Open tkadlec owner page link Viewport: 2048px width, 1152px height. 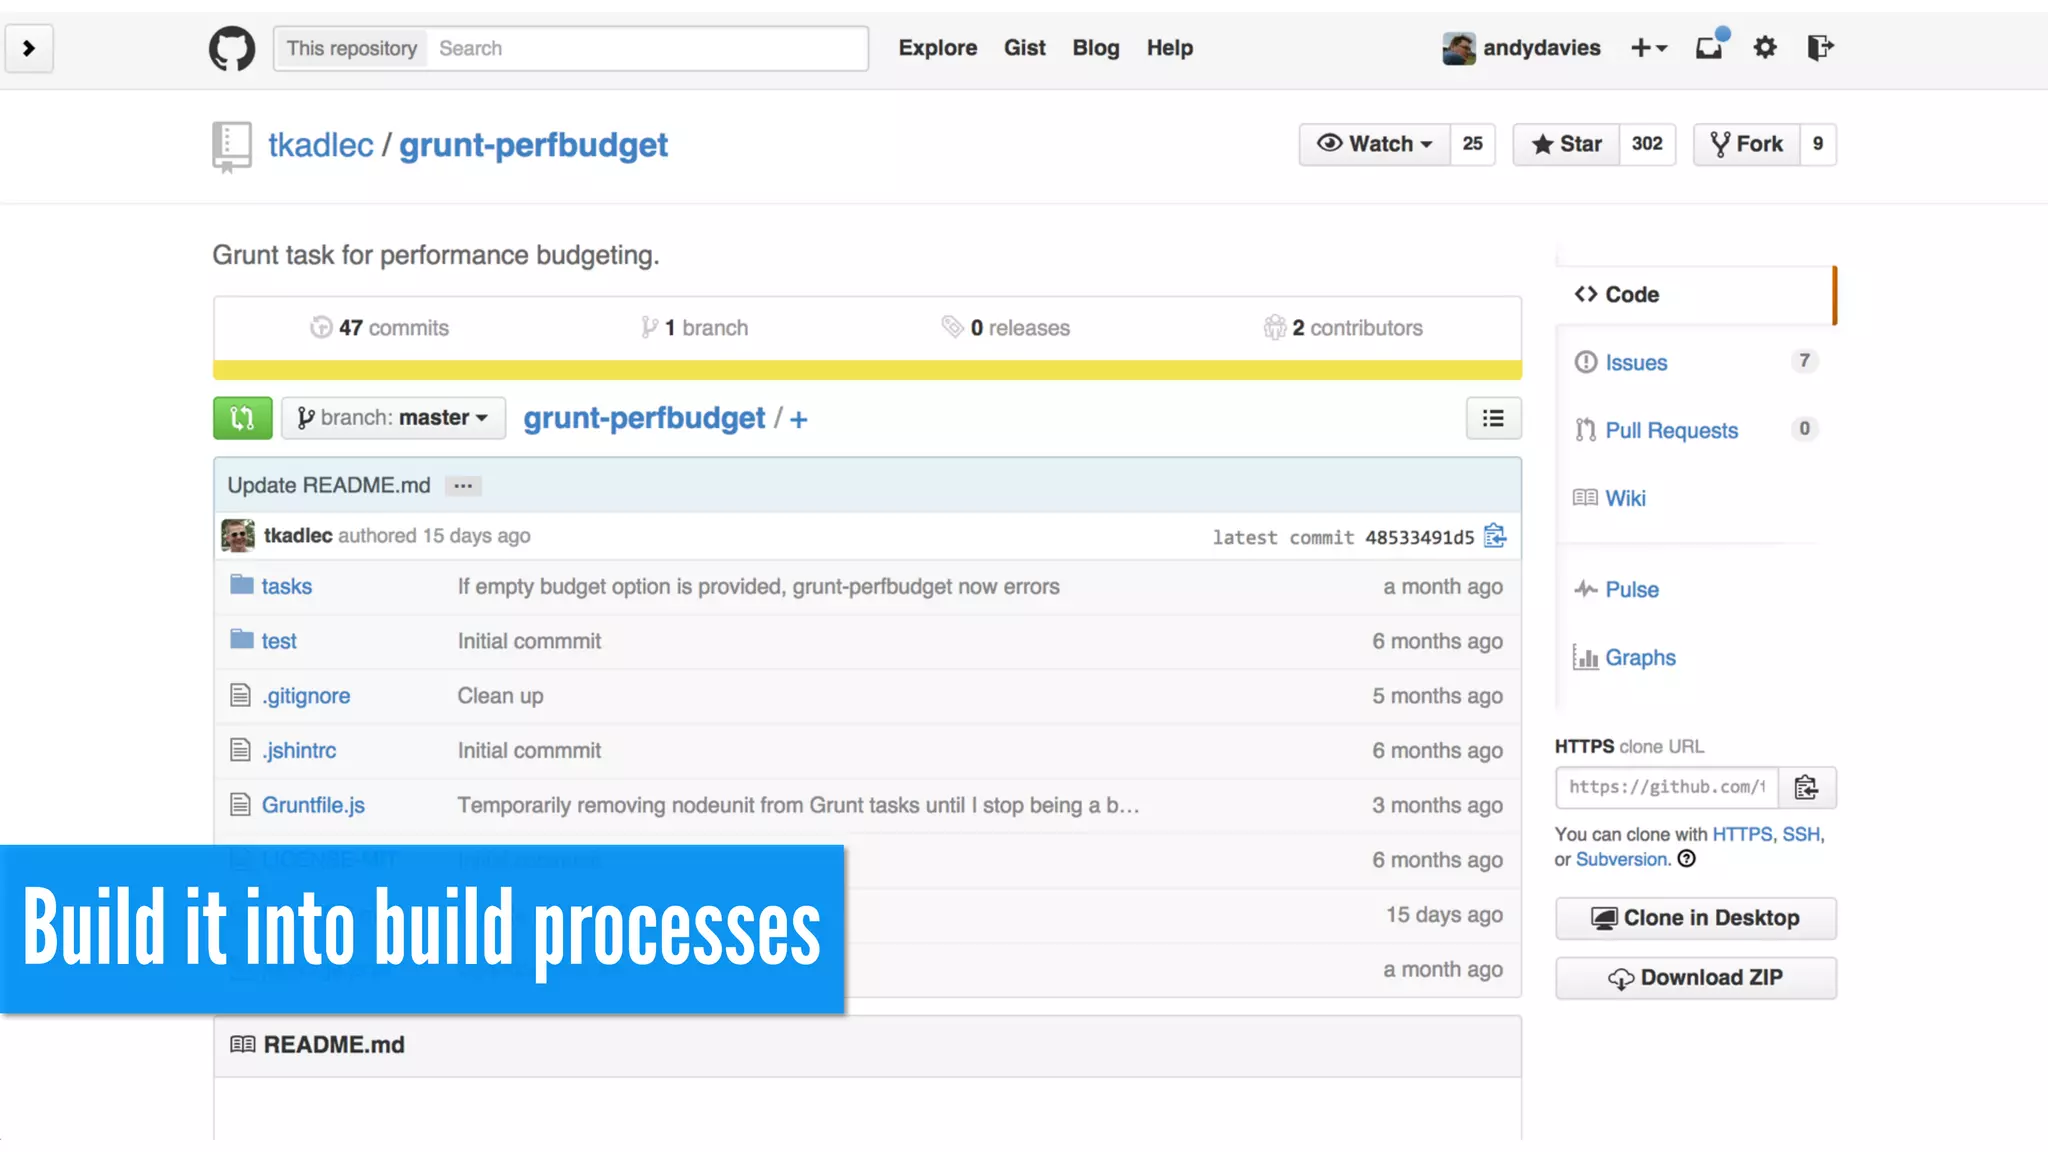tap(320, 145)
